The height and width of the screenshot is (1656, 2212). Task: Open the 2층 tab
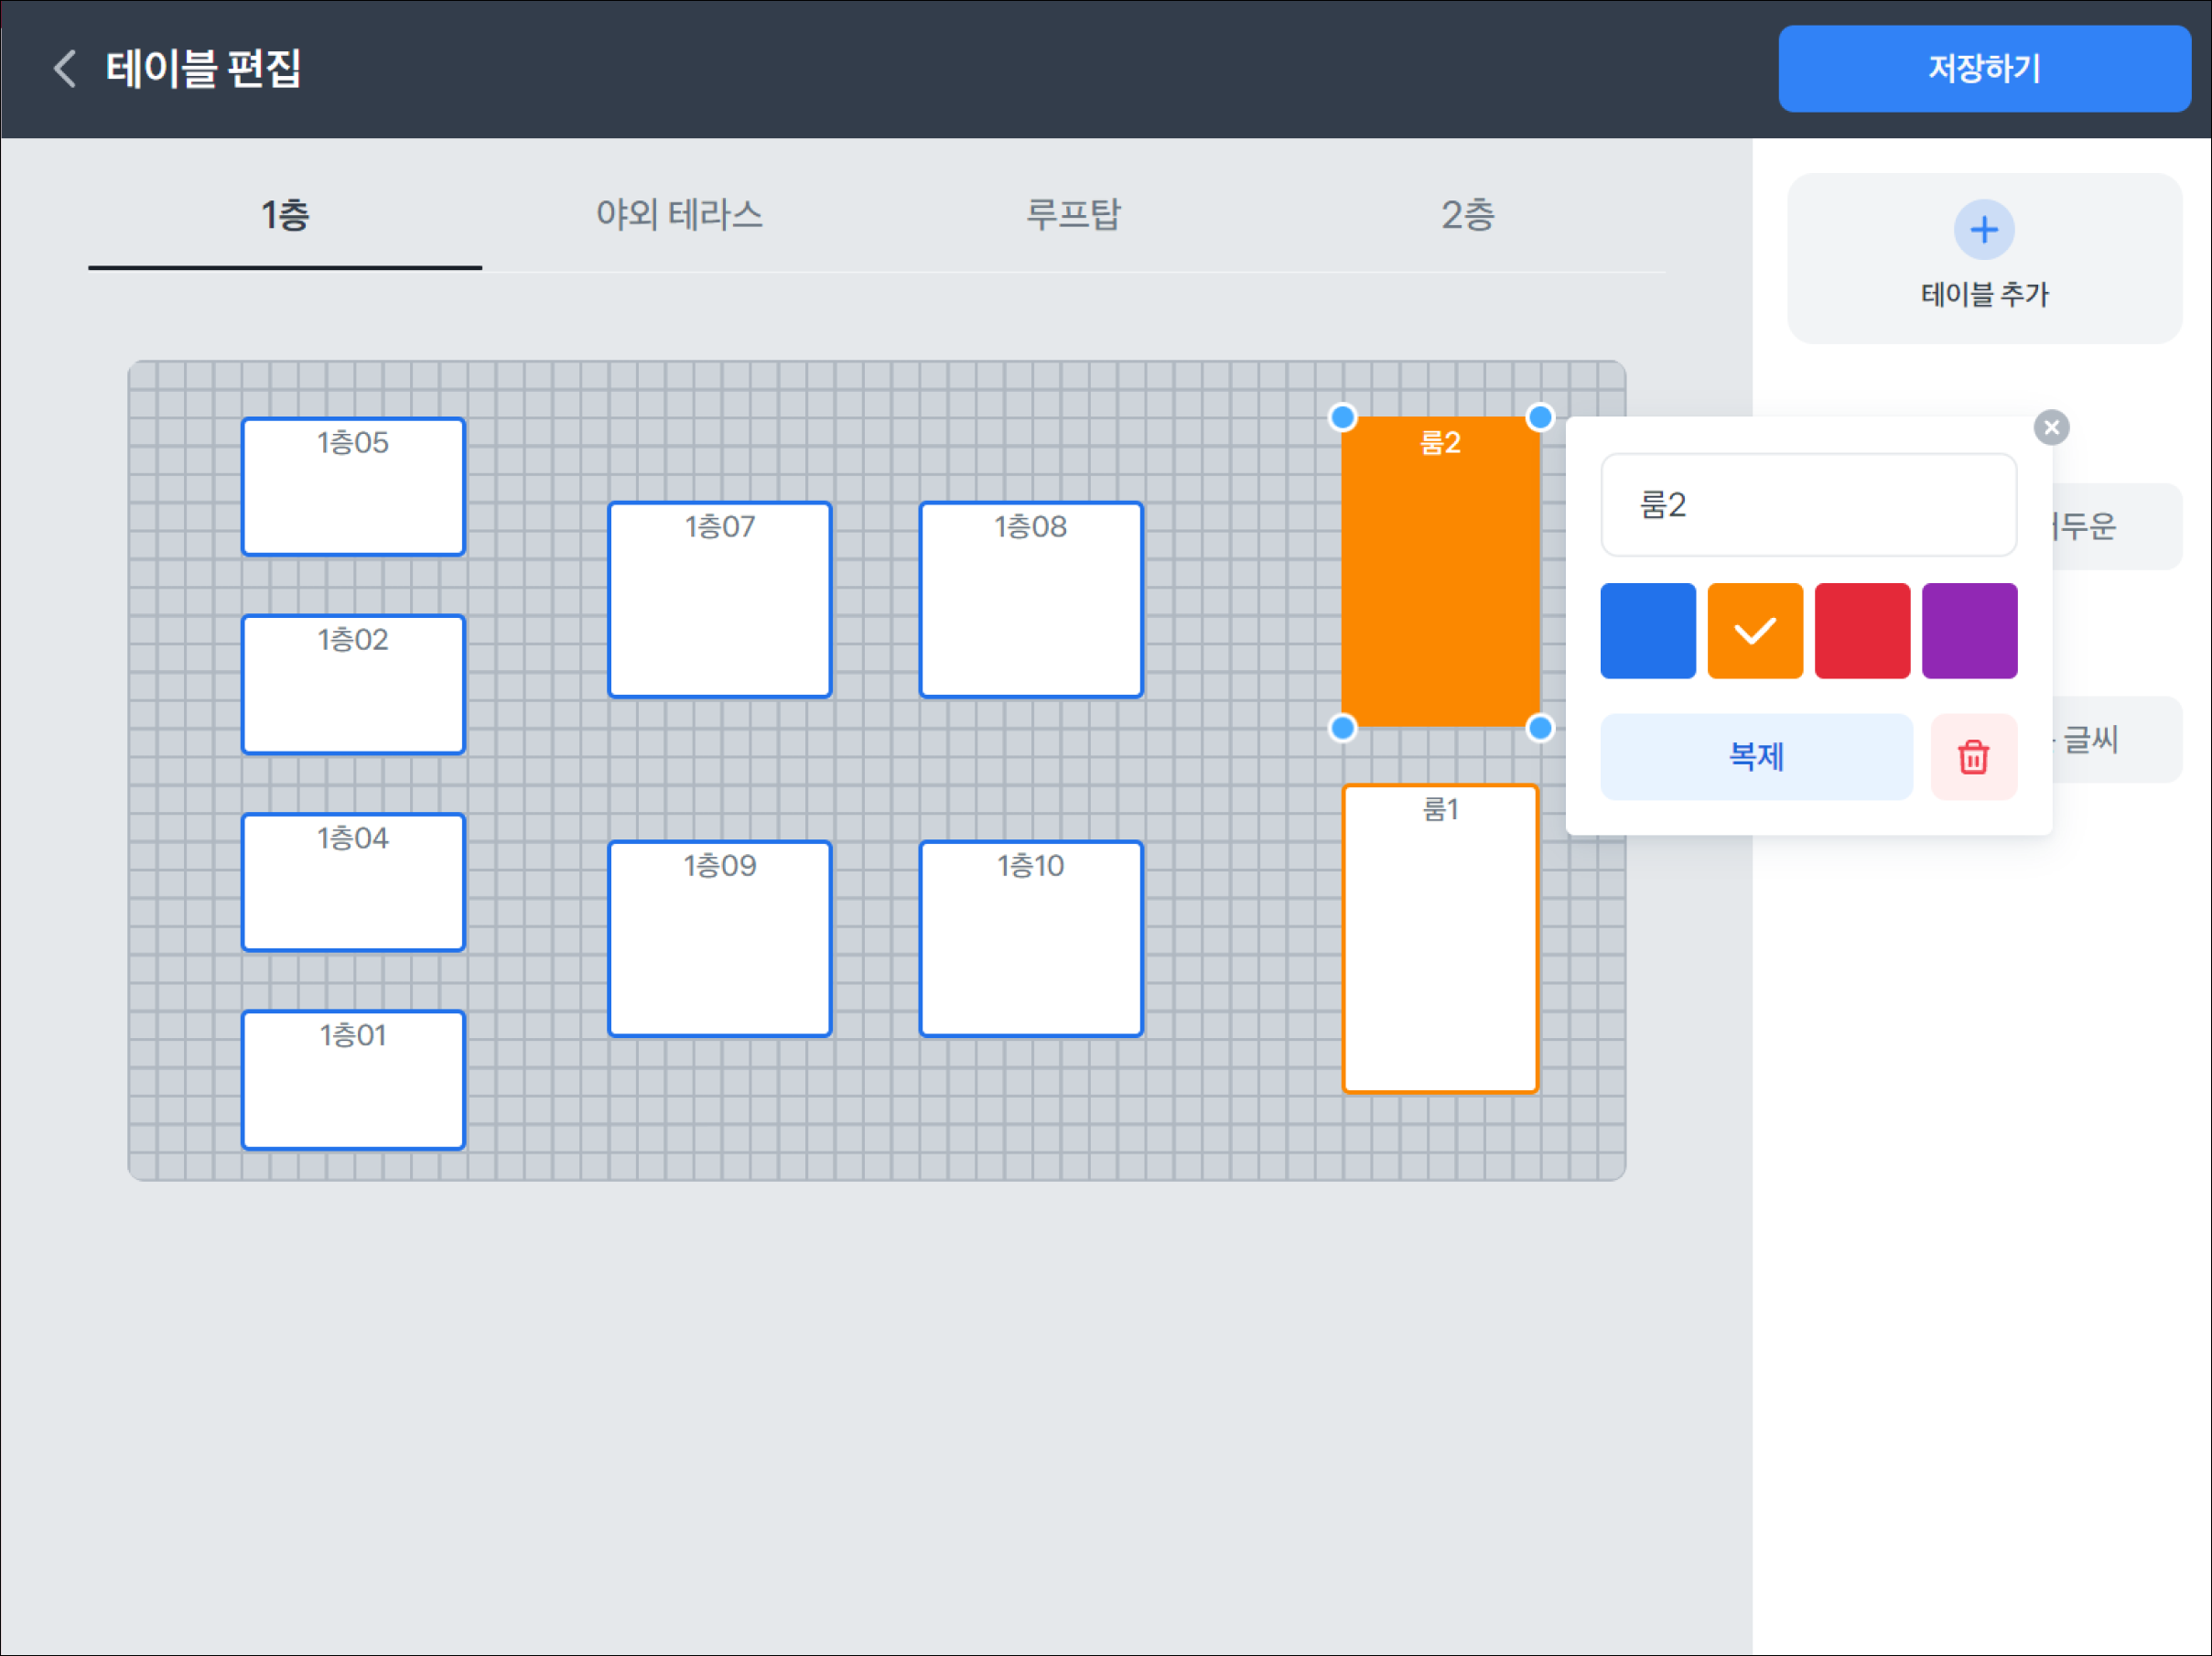(1467, 215)
